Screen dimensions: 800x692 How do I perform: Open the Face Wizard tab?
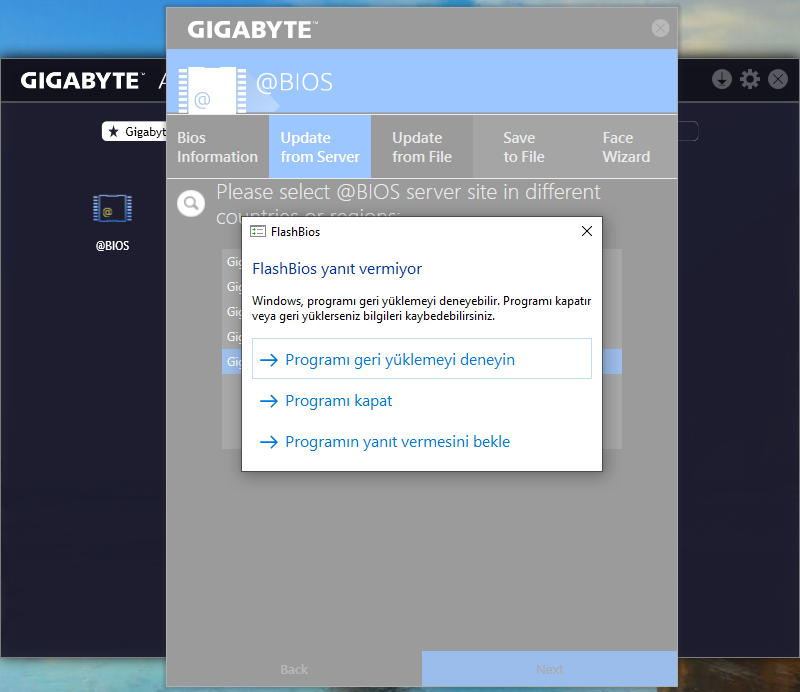(626, 147)
